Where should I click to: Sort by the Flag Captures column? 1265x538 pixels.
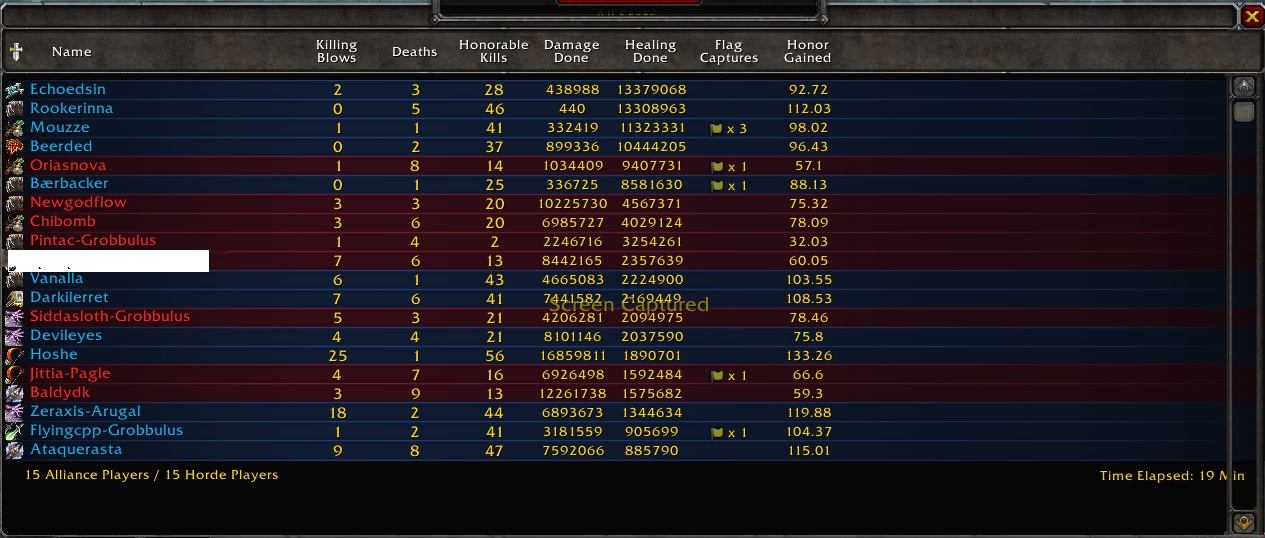[729, 51]
